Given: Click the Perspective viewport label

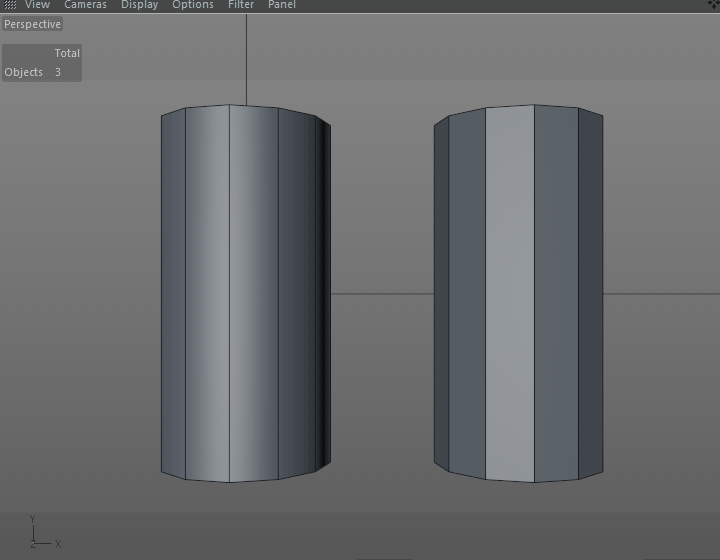Looking at the screenshot, I should pos(32,24).
